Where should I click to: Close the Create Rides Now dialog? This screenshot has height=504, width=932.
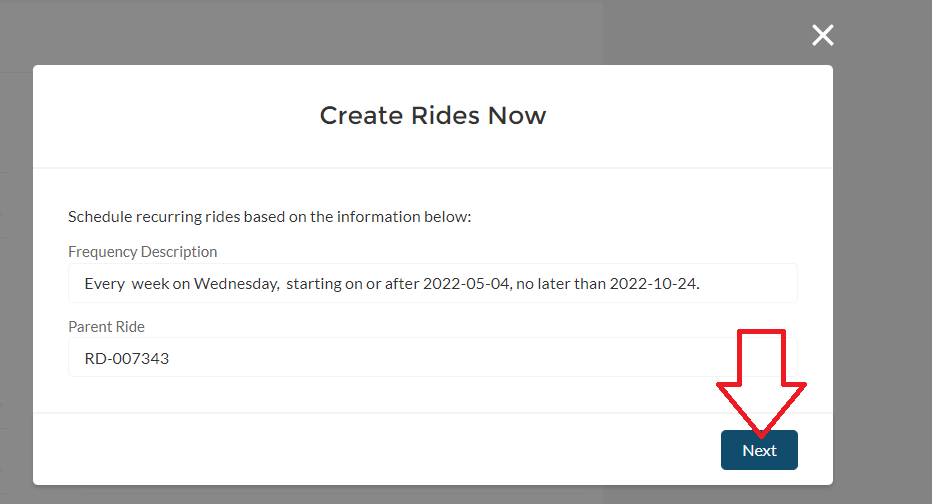(x=822, y=36)
